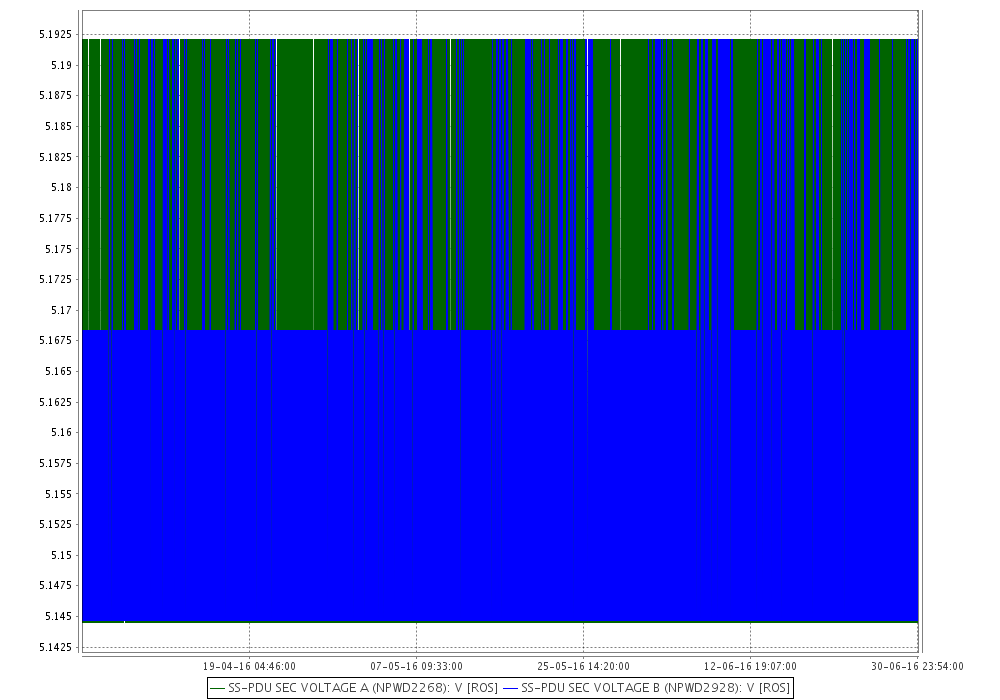Click y-axis value 5.155
Image resolution: width=1000 pixels, height=700 pixels.
click(x=59, y=493)
